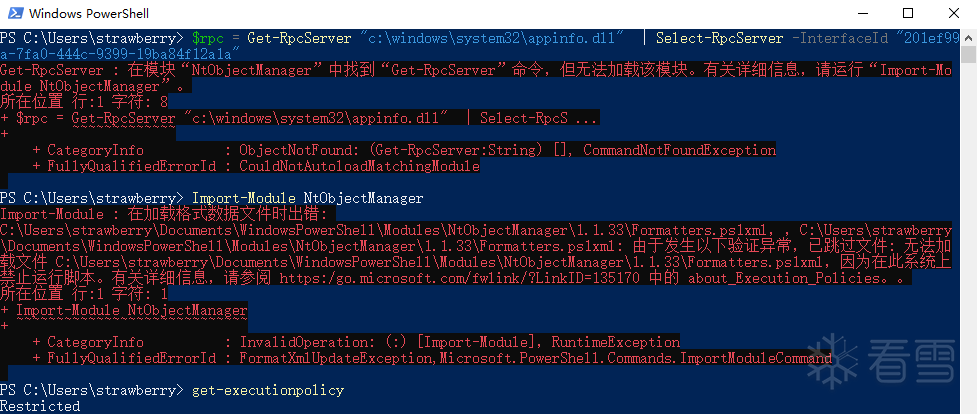
Task: Click the CommandNotFoundException text
Action: point(680,151)
